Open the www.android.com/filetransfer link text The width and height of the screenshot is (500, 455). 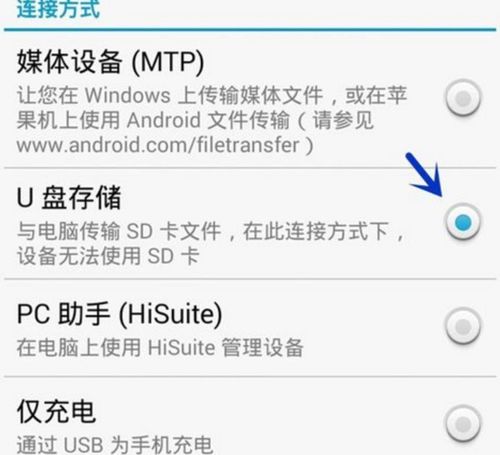[x=158, y=145]
